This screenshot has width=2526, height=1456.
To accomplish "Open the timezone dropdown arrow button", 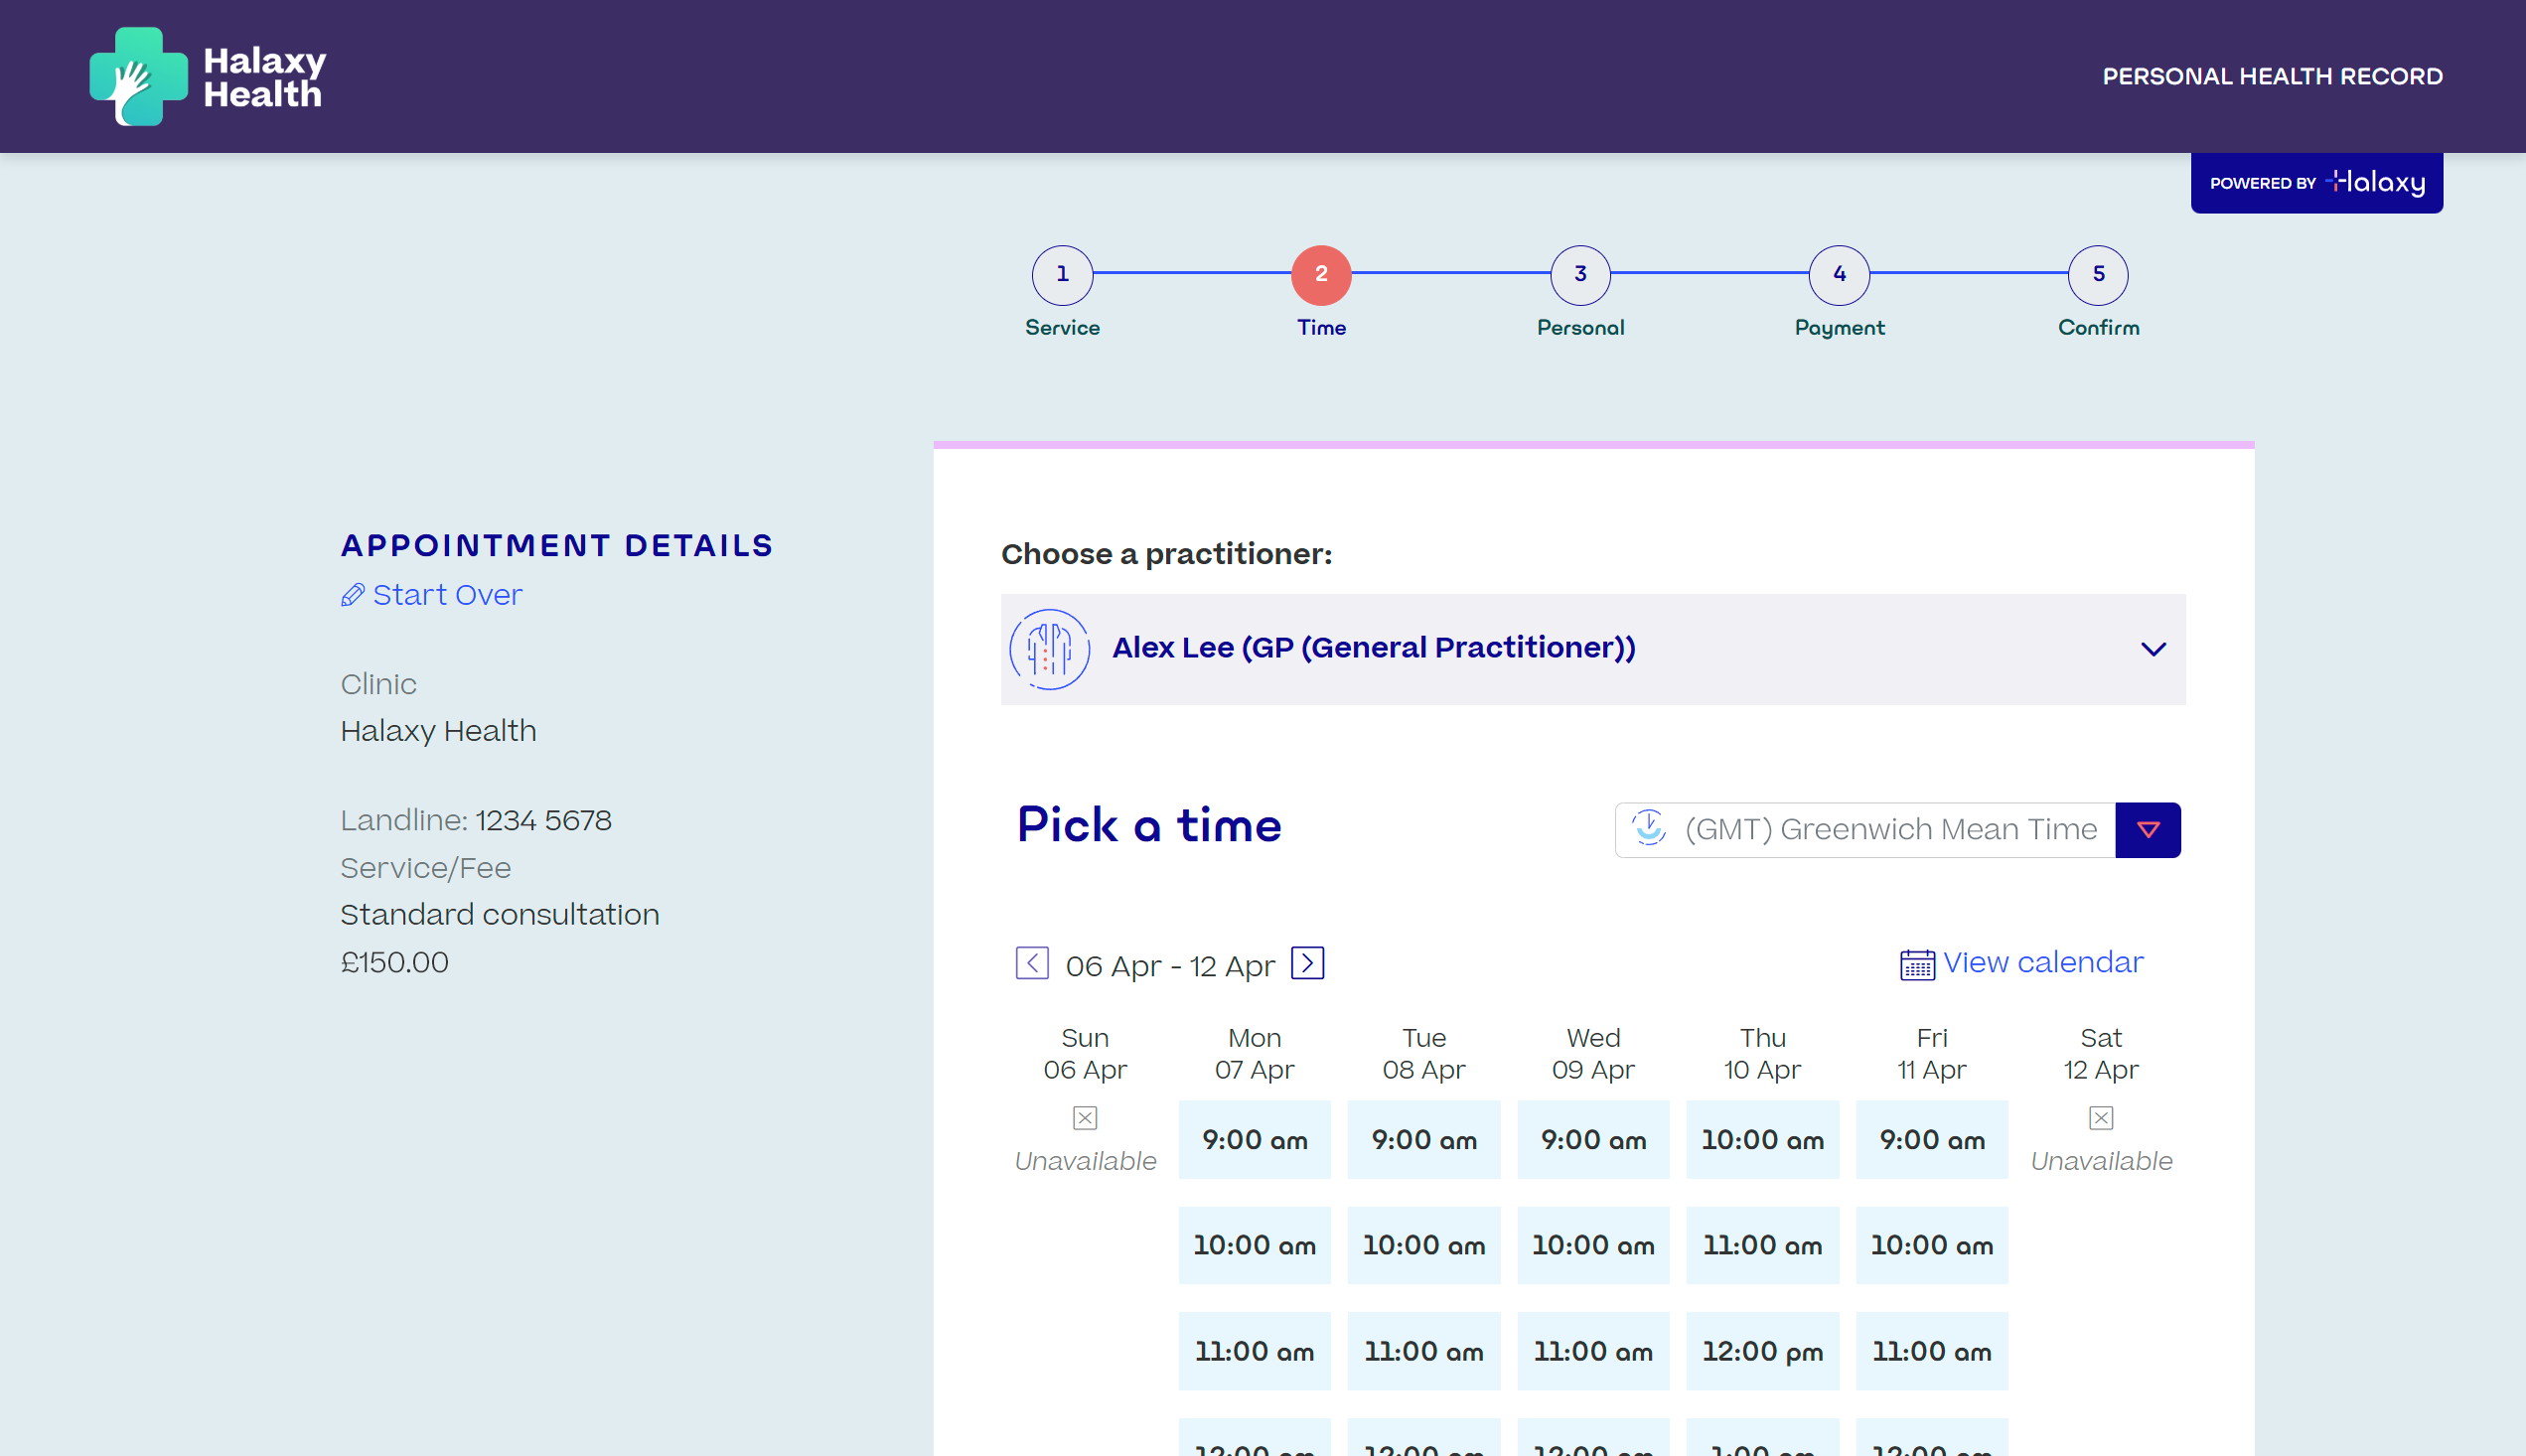I will 2148,830.
